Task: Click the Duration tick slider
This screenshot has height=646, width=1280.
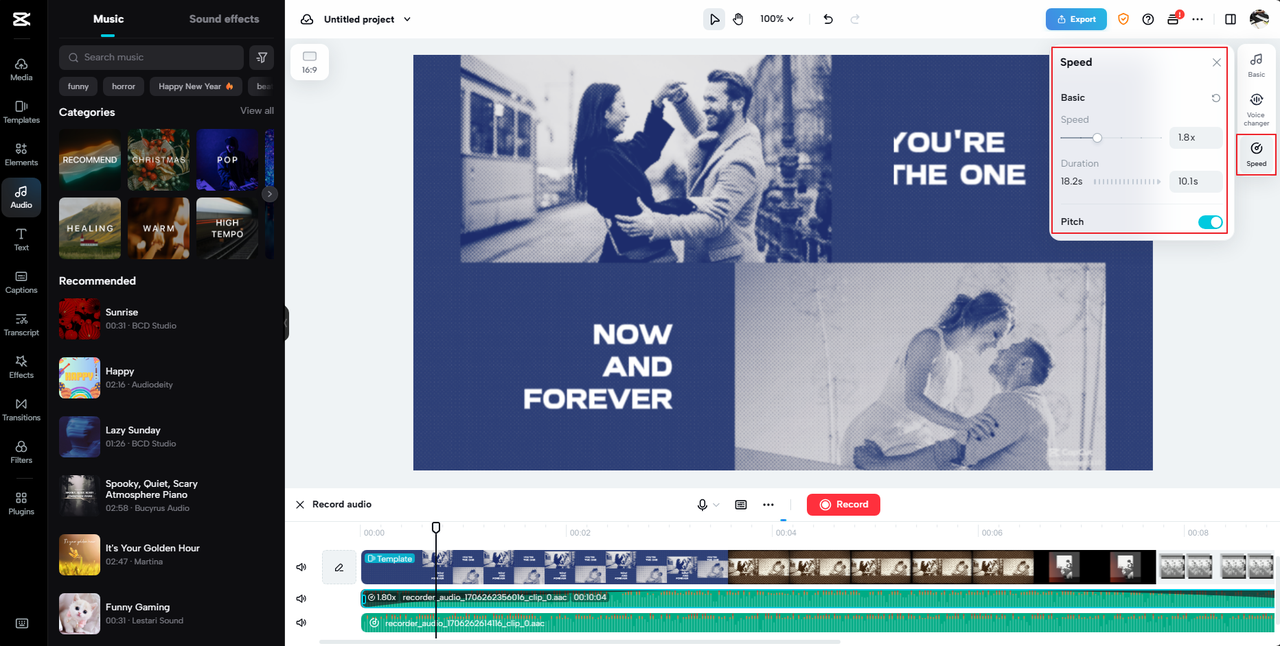Action: (x=1127, y=182)
